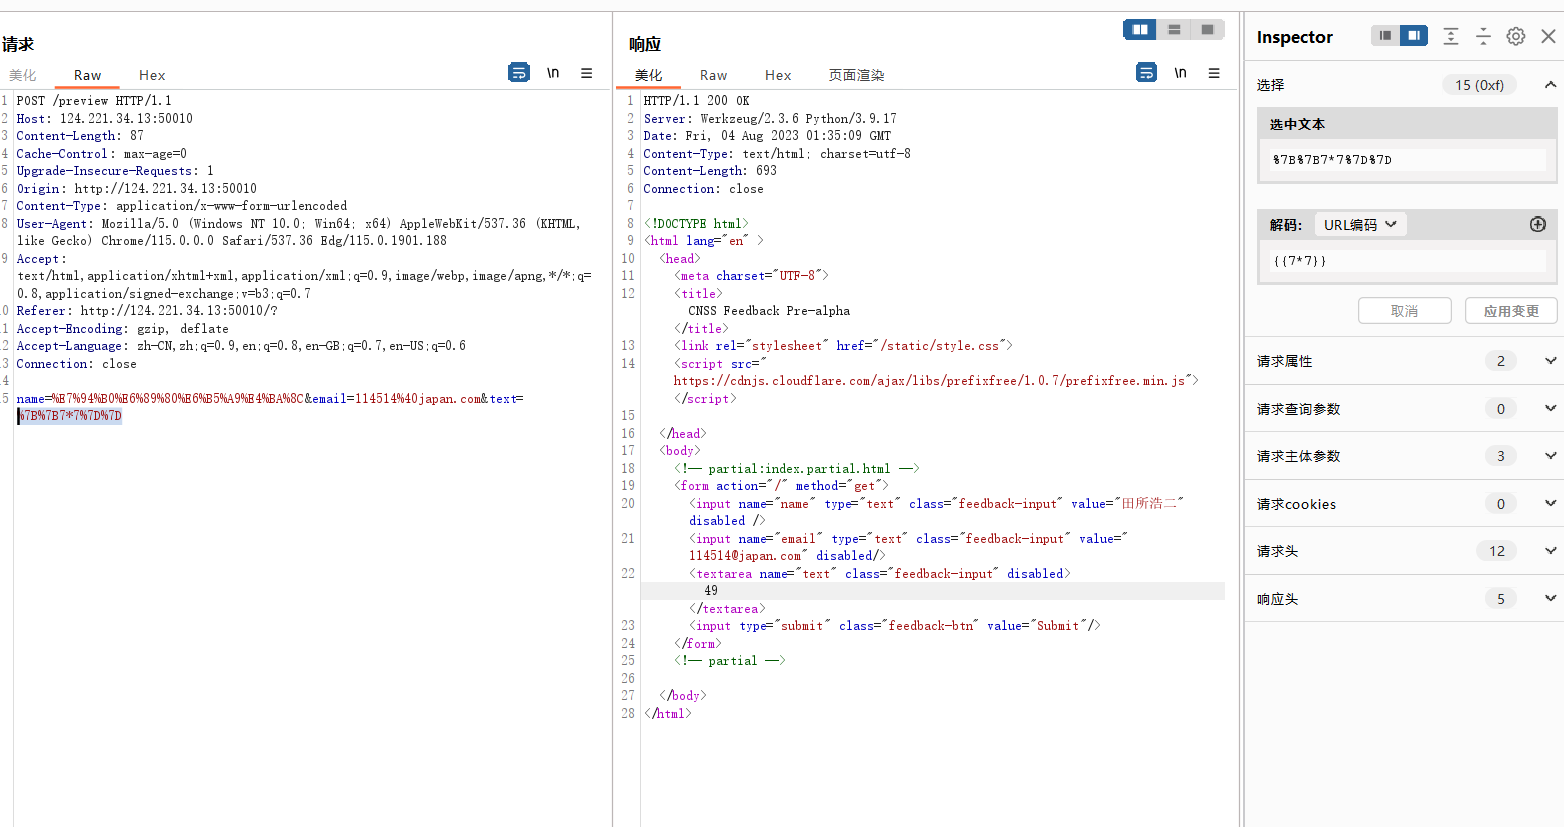Viewport: 1564px width, 827px height.
Task: Click the Content-Length: 693 response header
Action: point(710,171)
